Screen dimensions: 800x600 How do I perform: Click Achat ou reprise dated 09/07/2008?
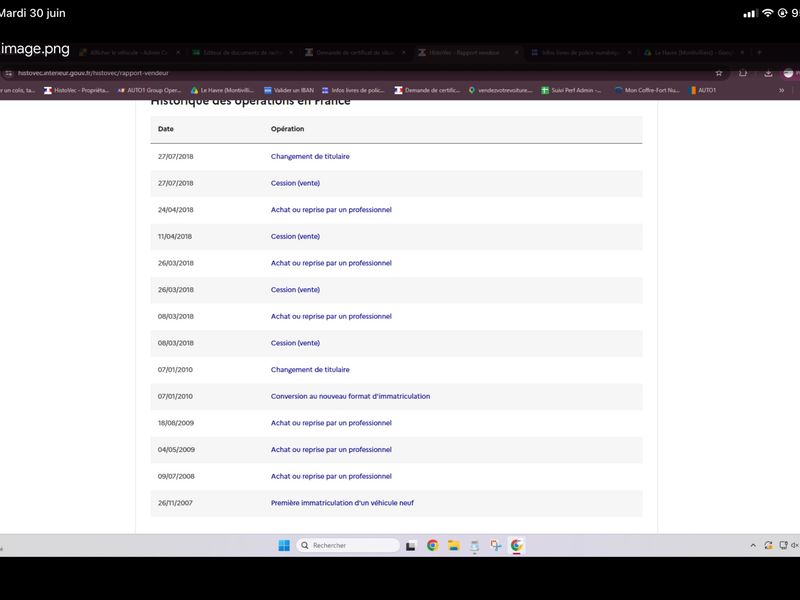click(331, 477)
